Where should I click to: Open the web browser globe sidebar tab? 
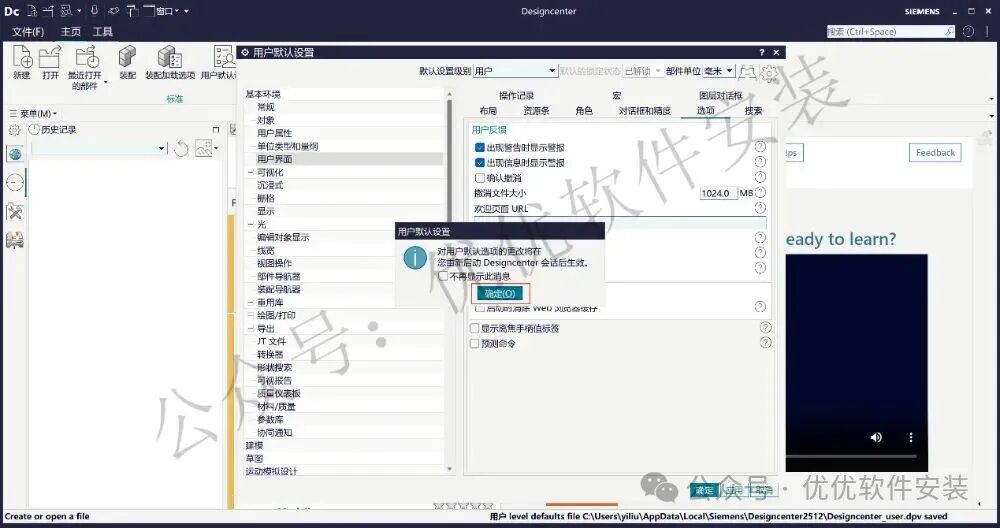pos(15,154)
